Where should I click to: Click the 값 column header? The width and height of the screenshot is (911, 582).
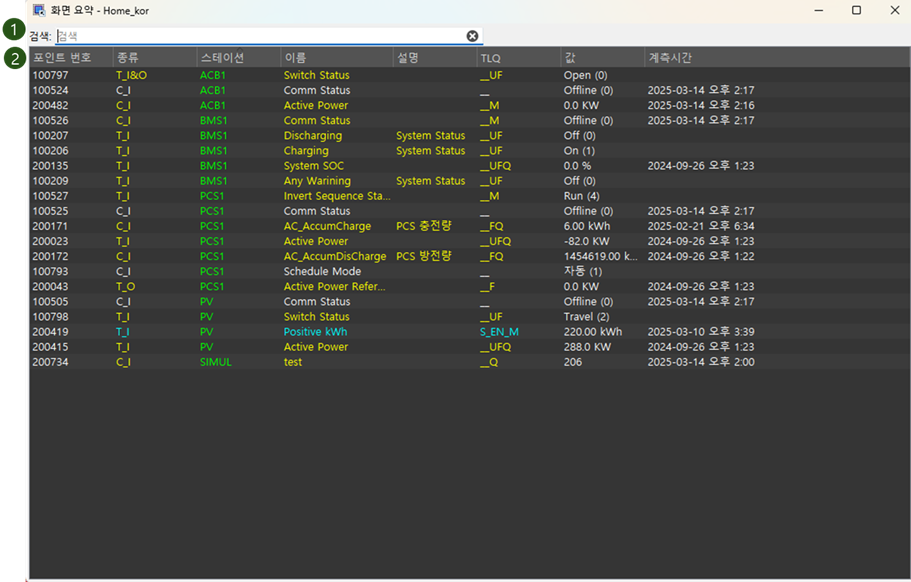(x=570, y=58)
